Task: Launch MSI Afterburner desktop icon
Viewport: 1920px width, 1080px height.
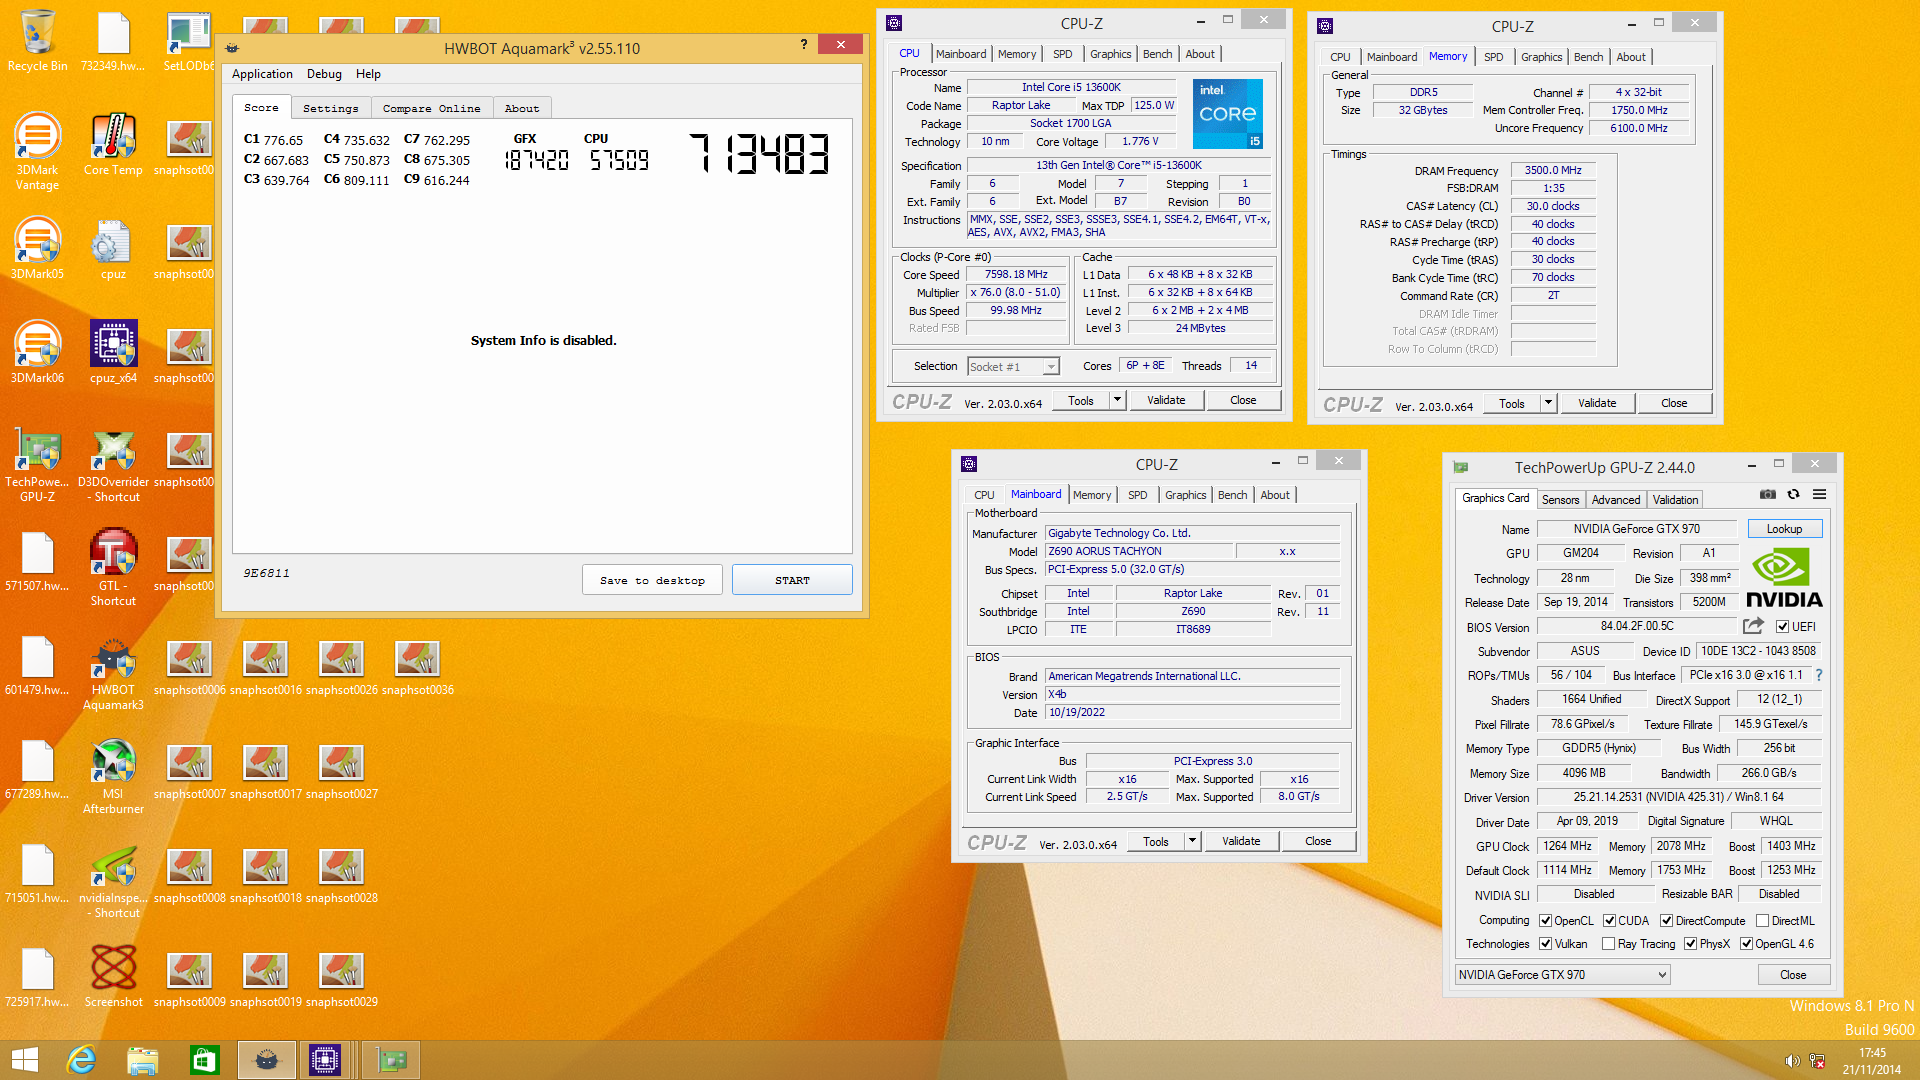Action: pyautogui.click(x=113, y=775)
